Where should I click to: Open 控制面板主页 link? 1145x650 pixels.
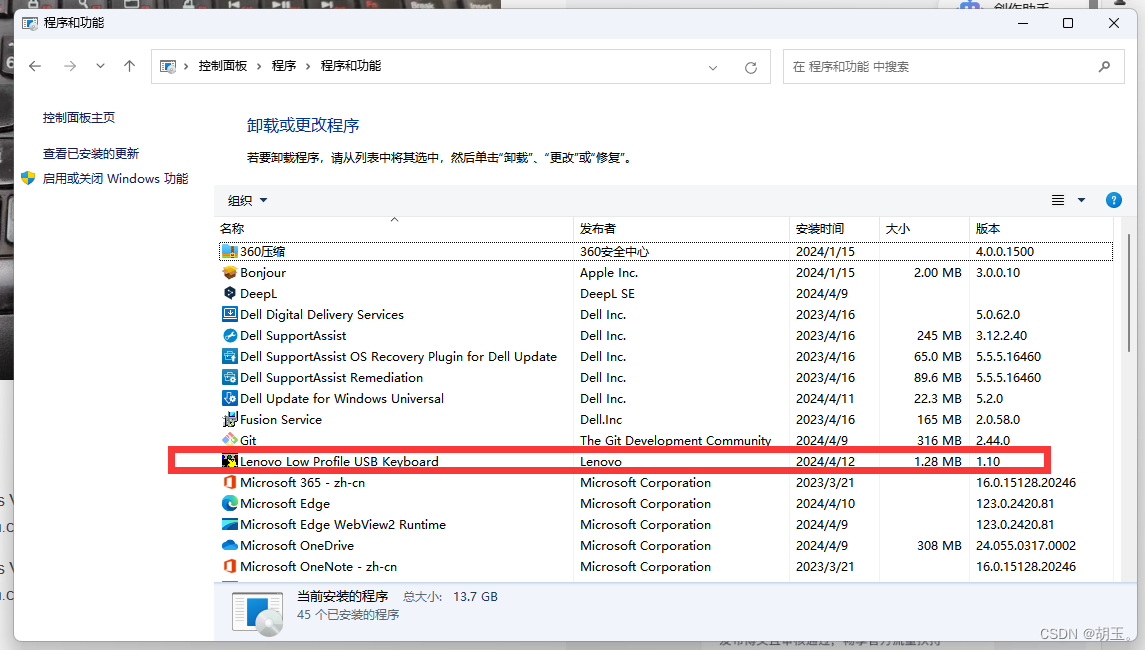click(x=79, y=118)
